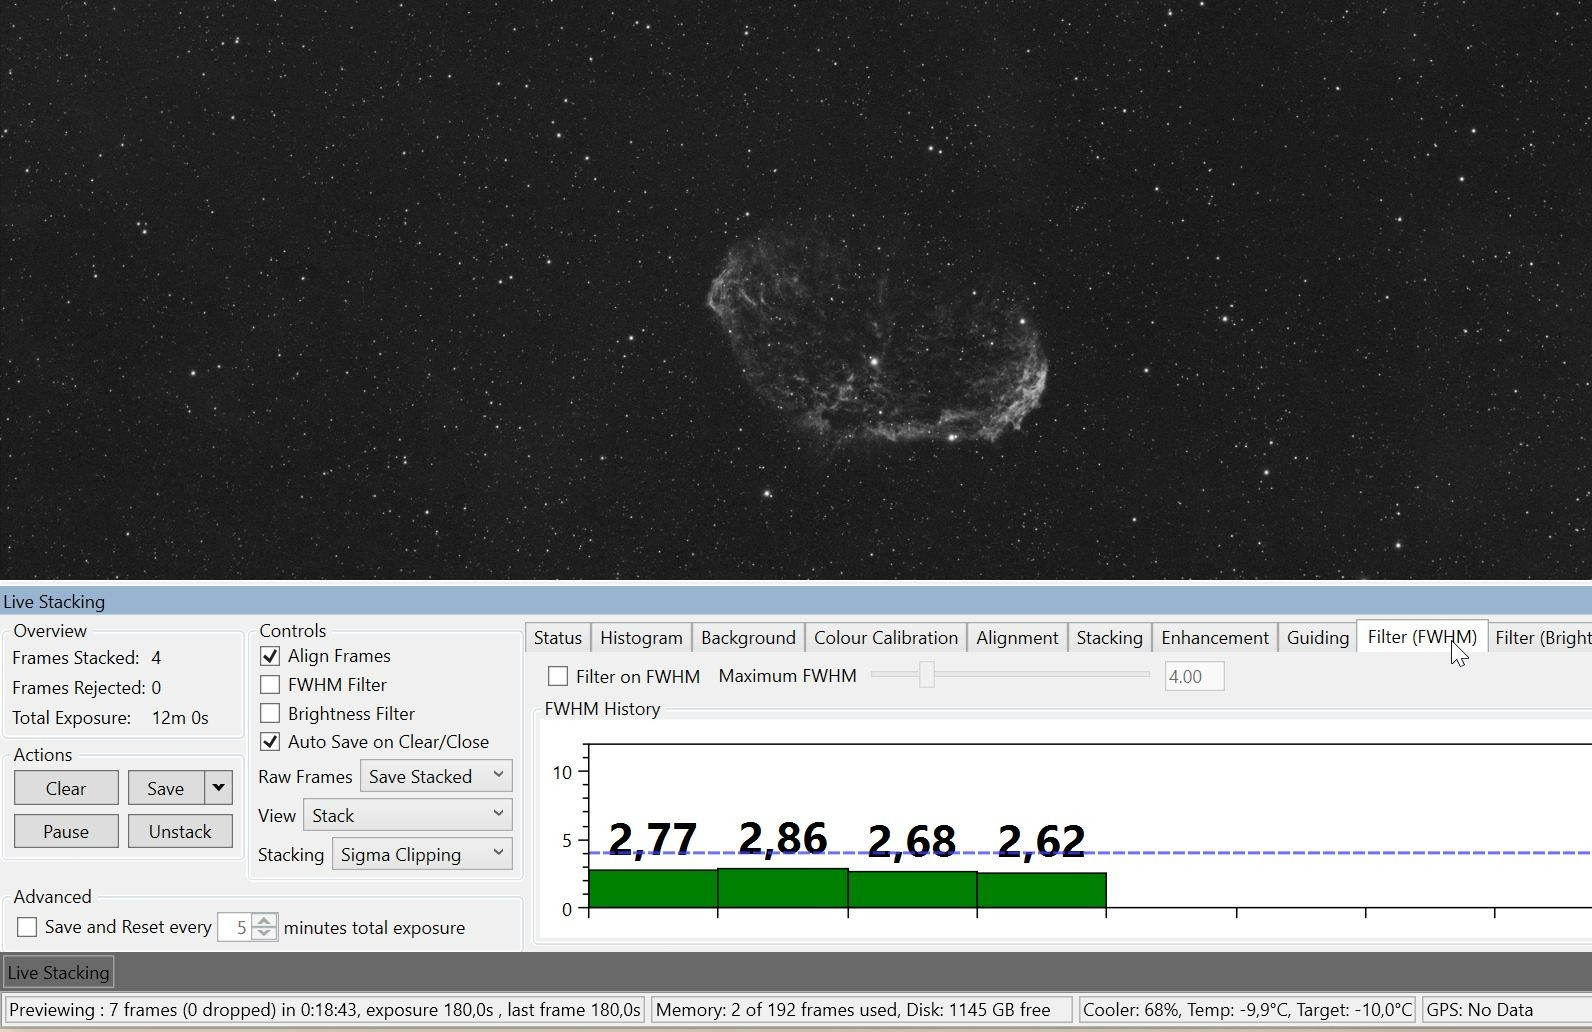Expand the View Stack dropdown
This screenshot has width=1592, height=1032.
click(408, 815)
